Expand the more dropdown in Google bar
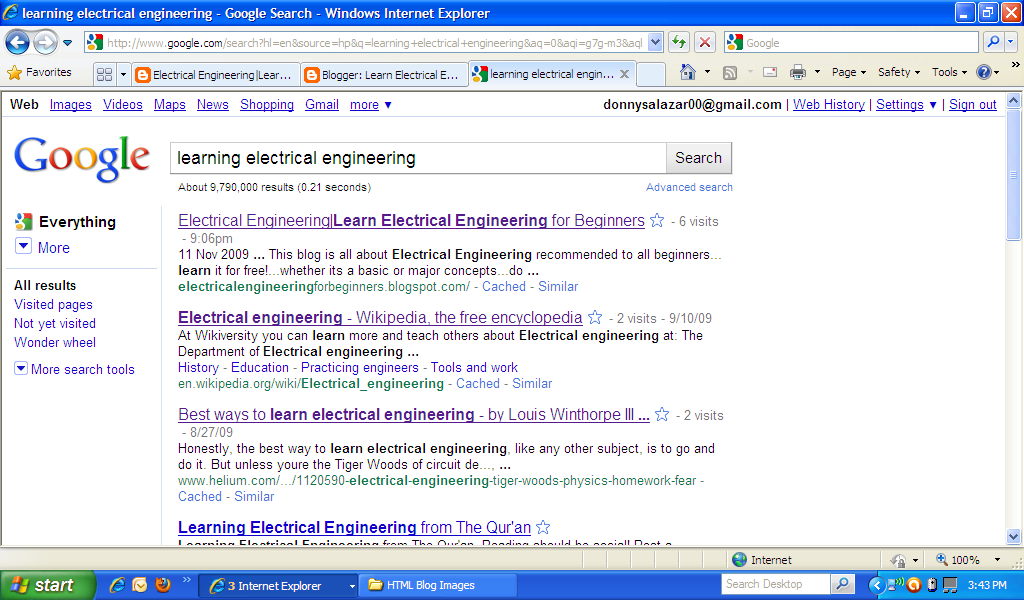 370,104
